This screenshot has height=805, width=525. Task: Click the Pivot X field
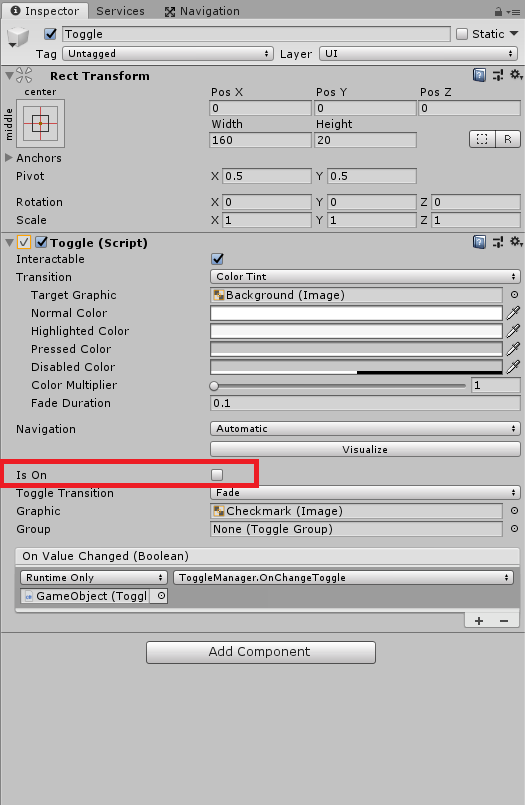point(267,176)
